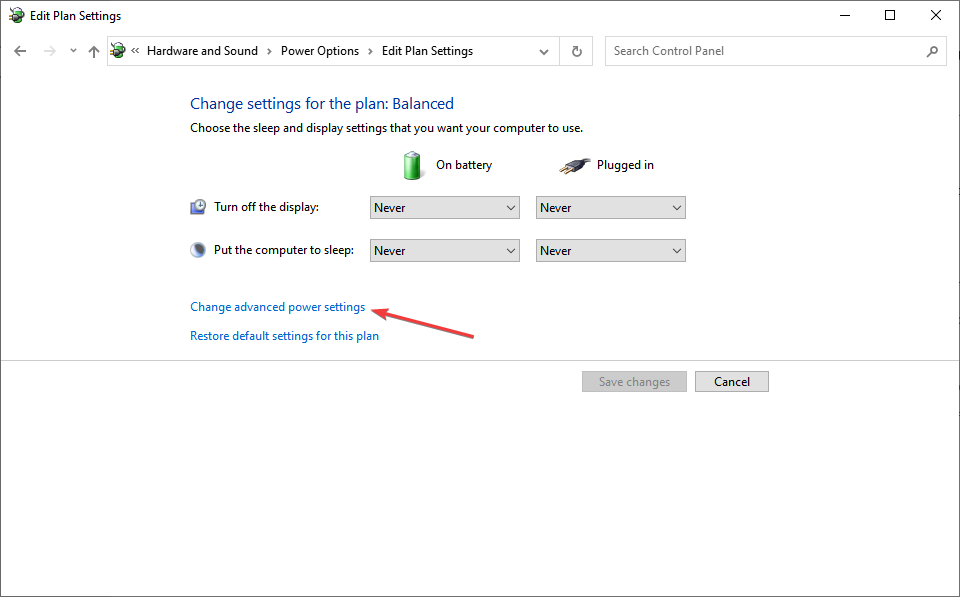Open sleep dropdown for On battery
The height and width of the screenshot is (597, 960).
point(444,251)
